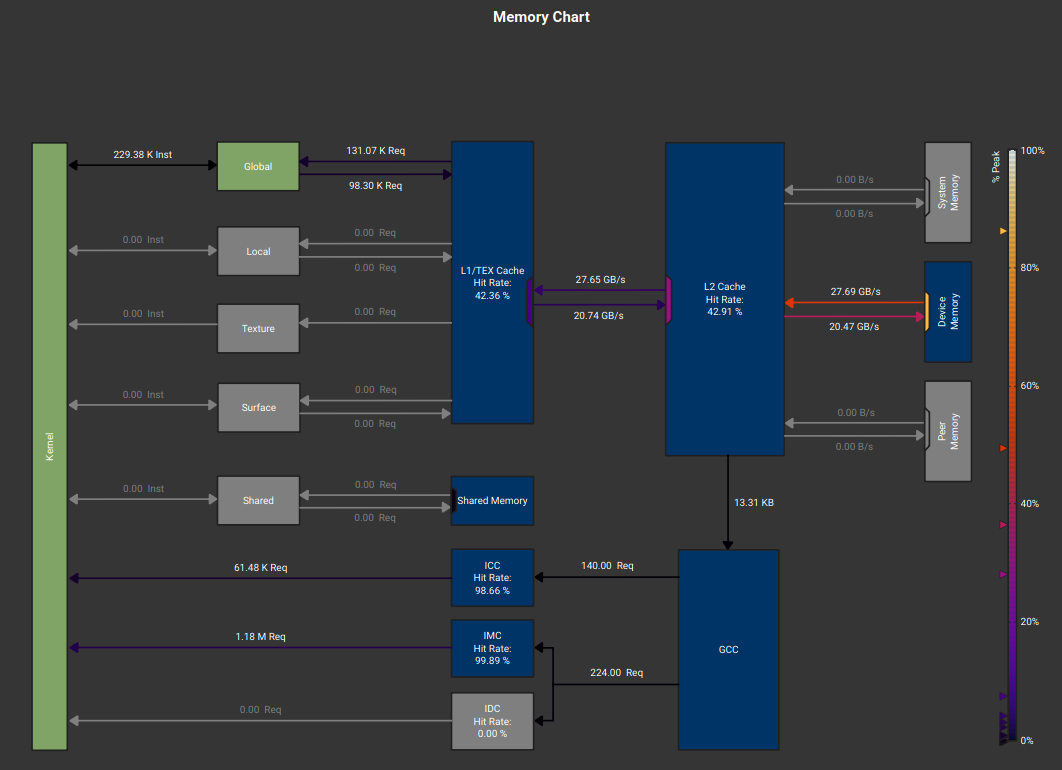Click the 27.69 GB/s device memory label

[855, 291]
